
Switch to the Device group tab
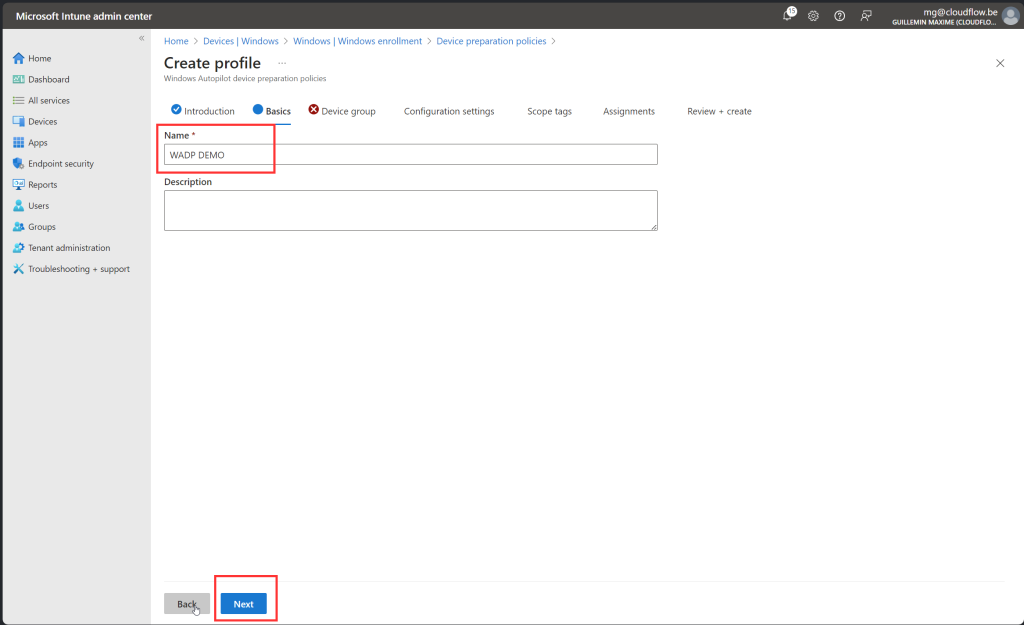pyautogui.click(x=342, y=111)
